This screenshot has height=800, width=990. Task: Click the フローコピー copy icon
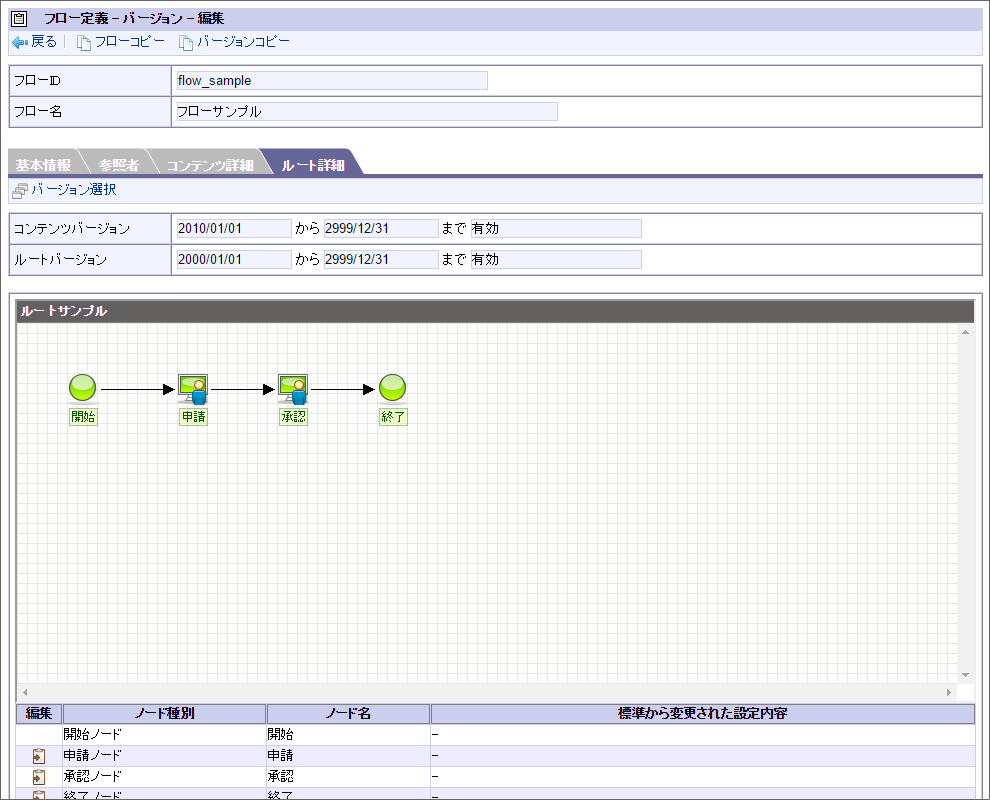click(x=83, y=42)
